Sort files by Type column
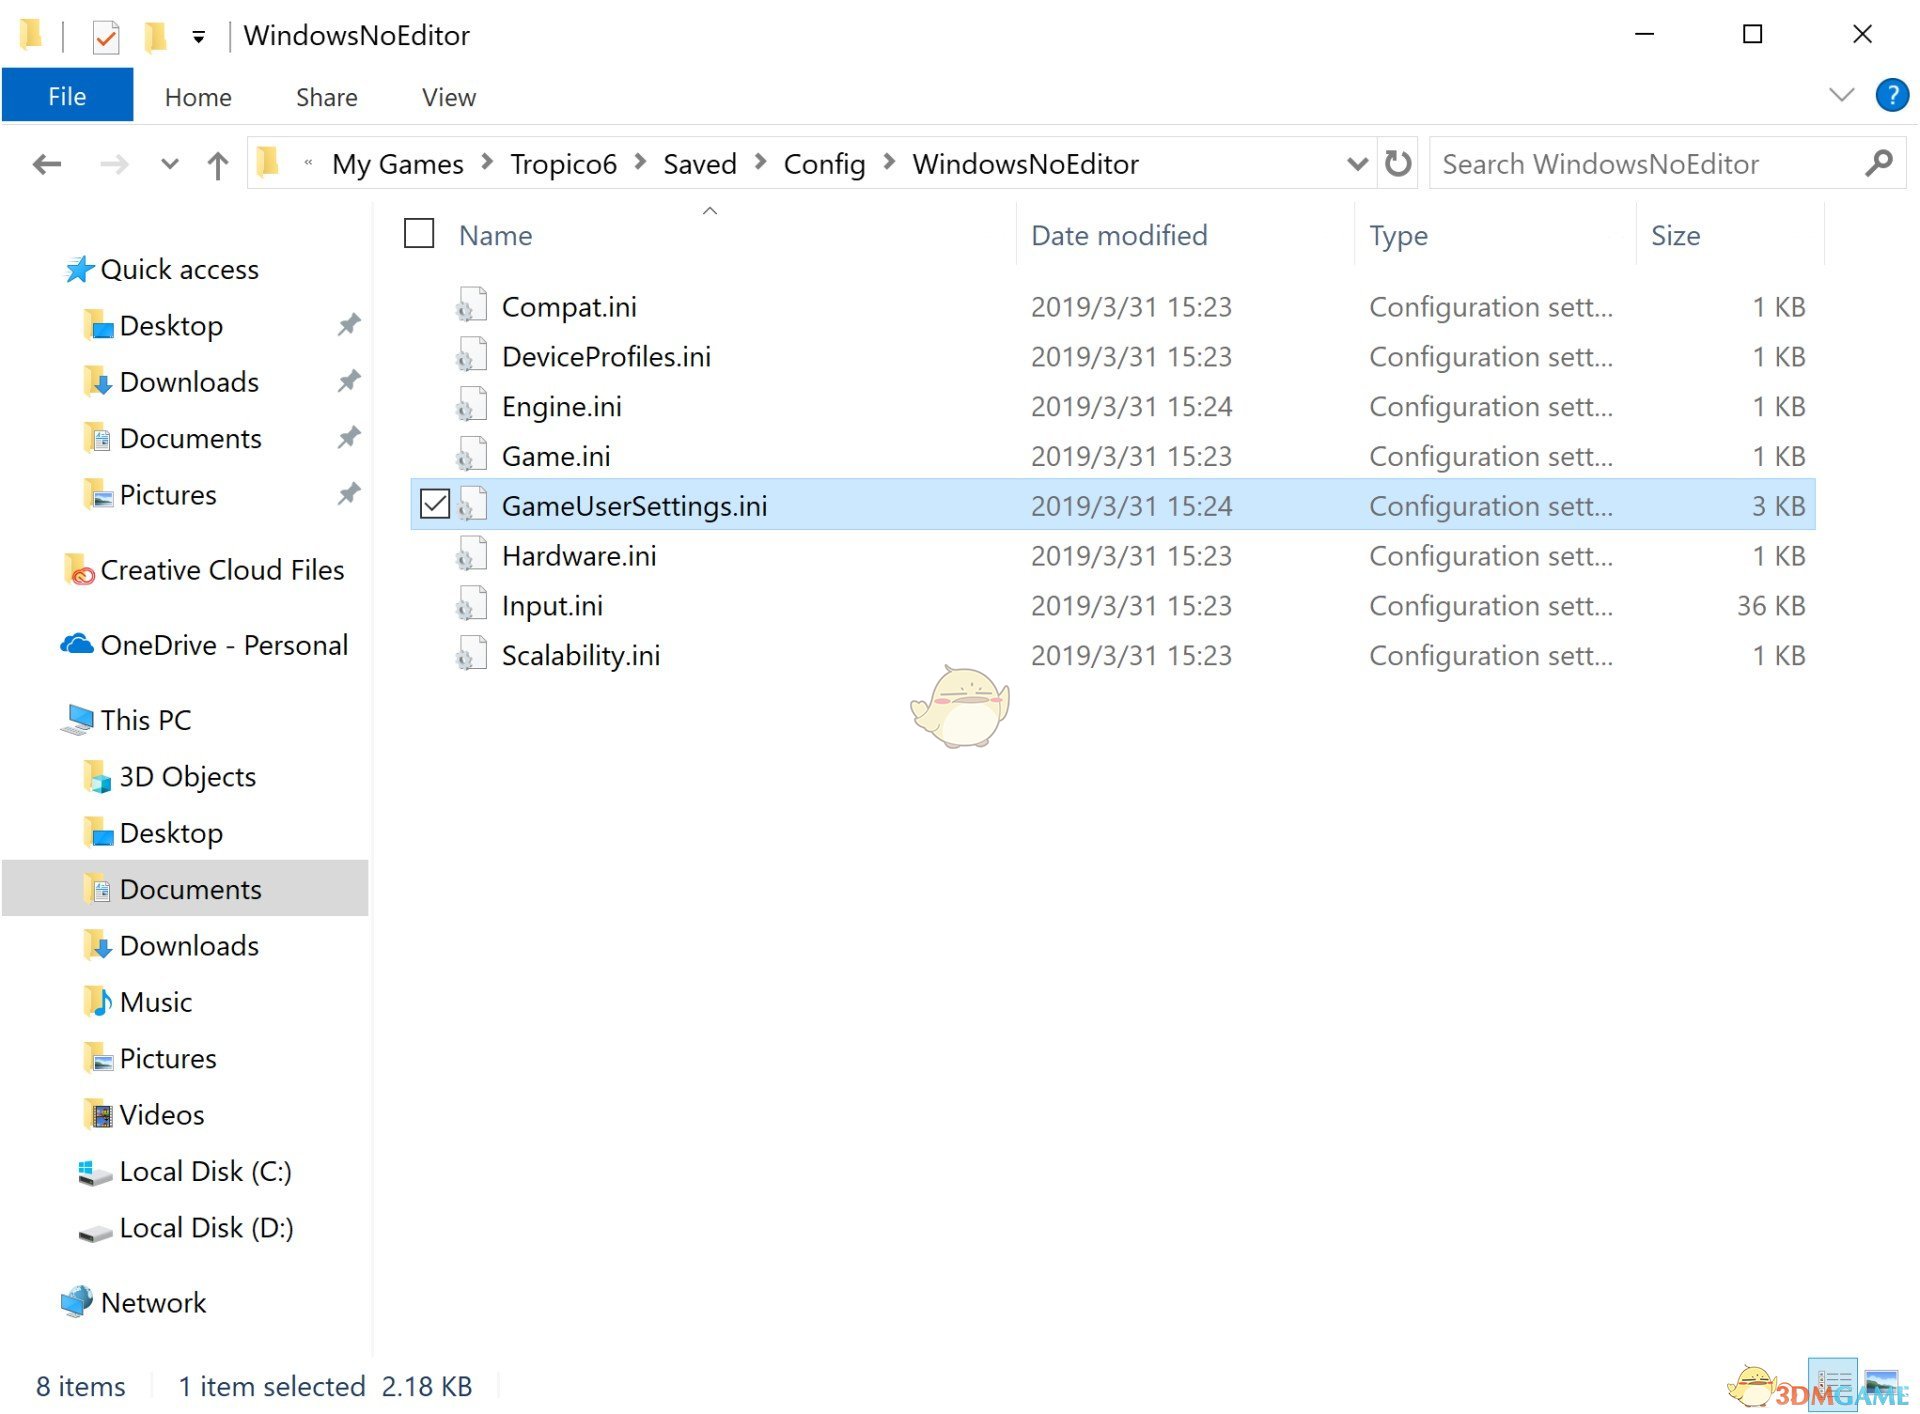1920x1414 pixels. point(1398,236)
